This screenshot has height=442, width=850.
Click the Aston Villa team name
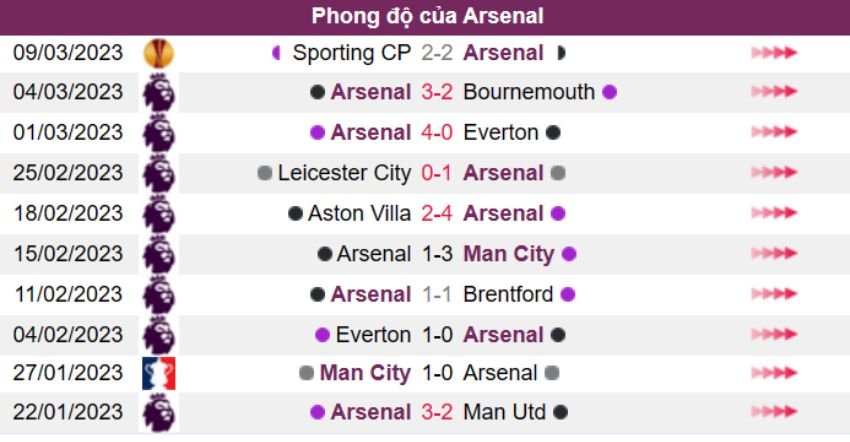(359, 213)
